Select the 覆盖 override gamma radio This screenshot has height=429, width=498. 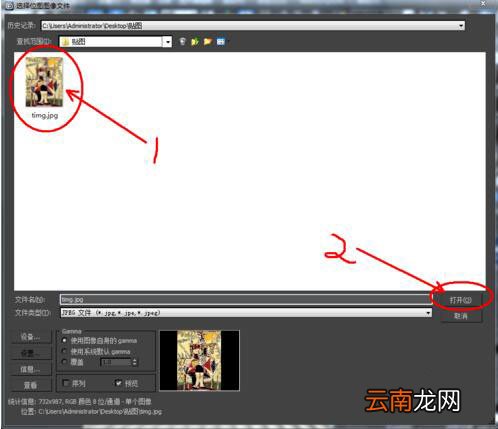coord(64,362)
